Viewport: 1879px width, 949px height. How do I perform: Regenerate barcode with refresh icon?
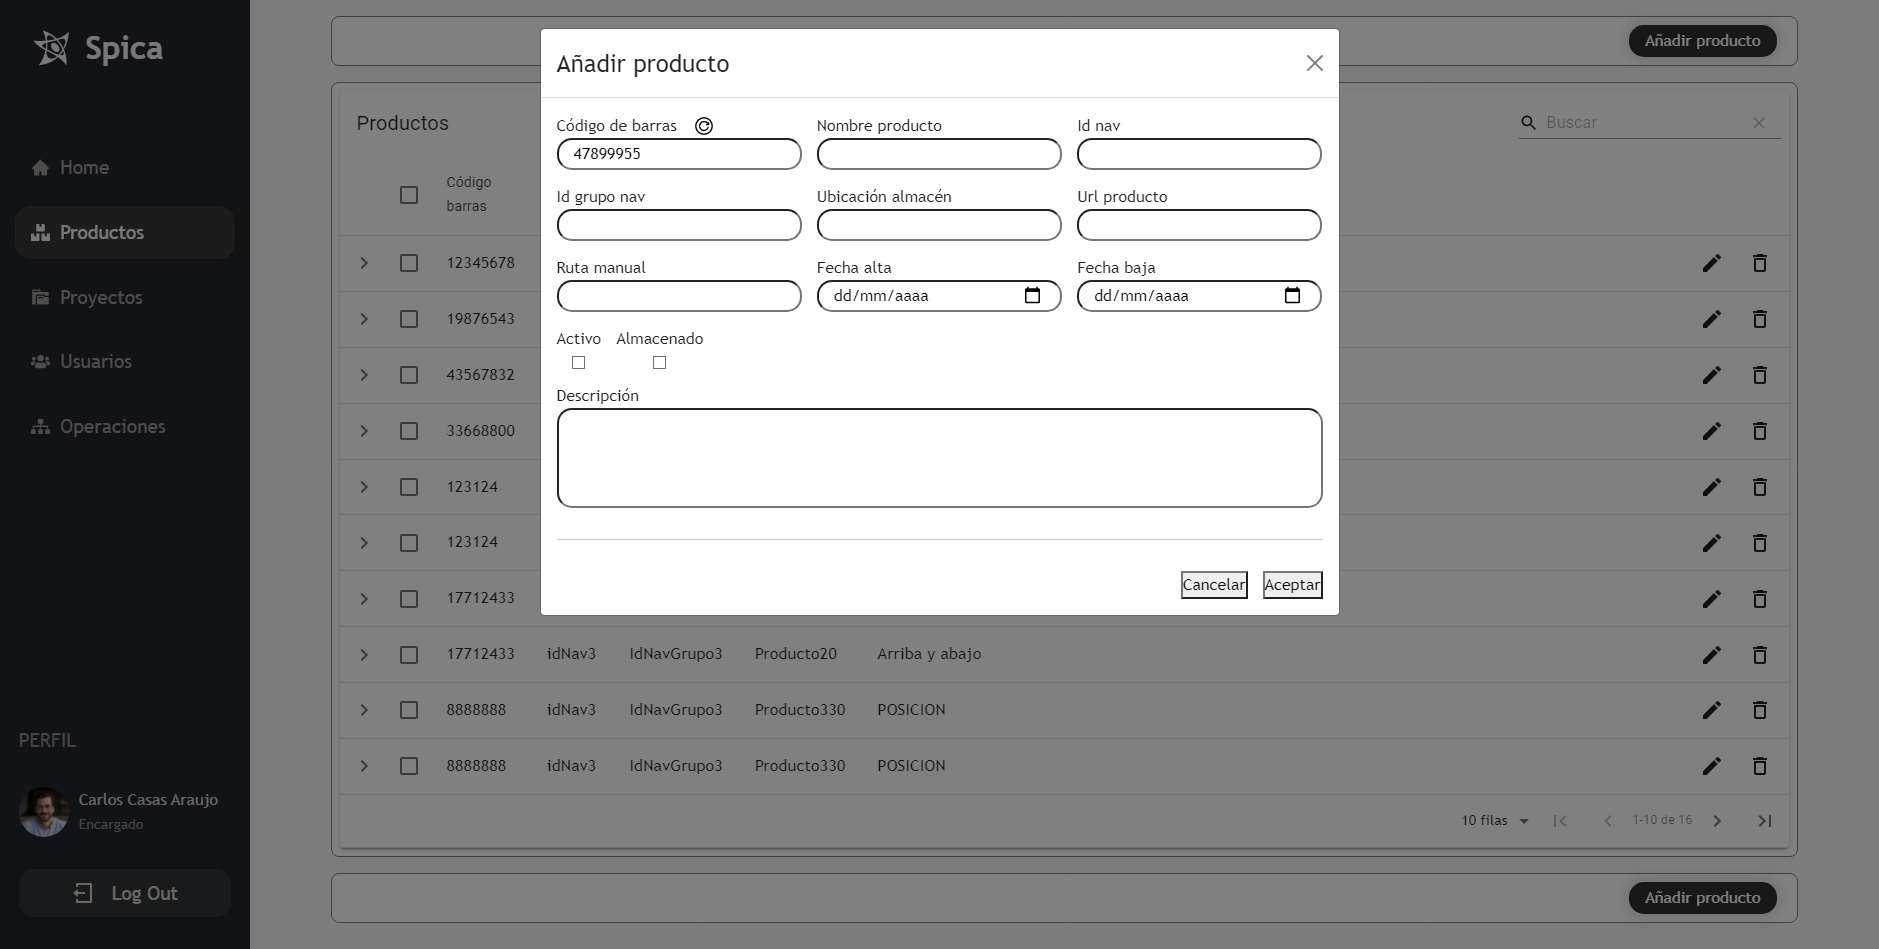[704, 126]
